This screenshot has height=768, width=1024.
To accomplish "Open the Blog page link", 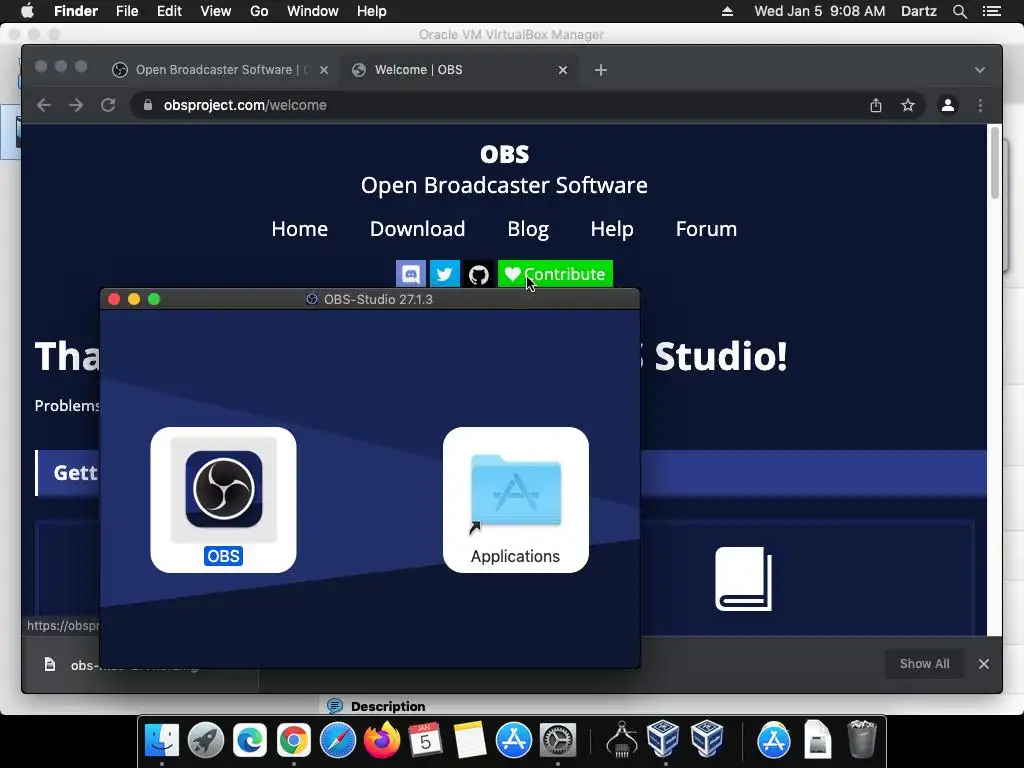I will 528,229.
